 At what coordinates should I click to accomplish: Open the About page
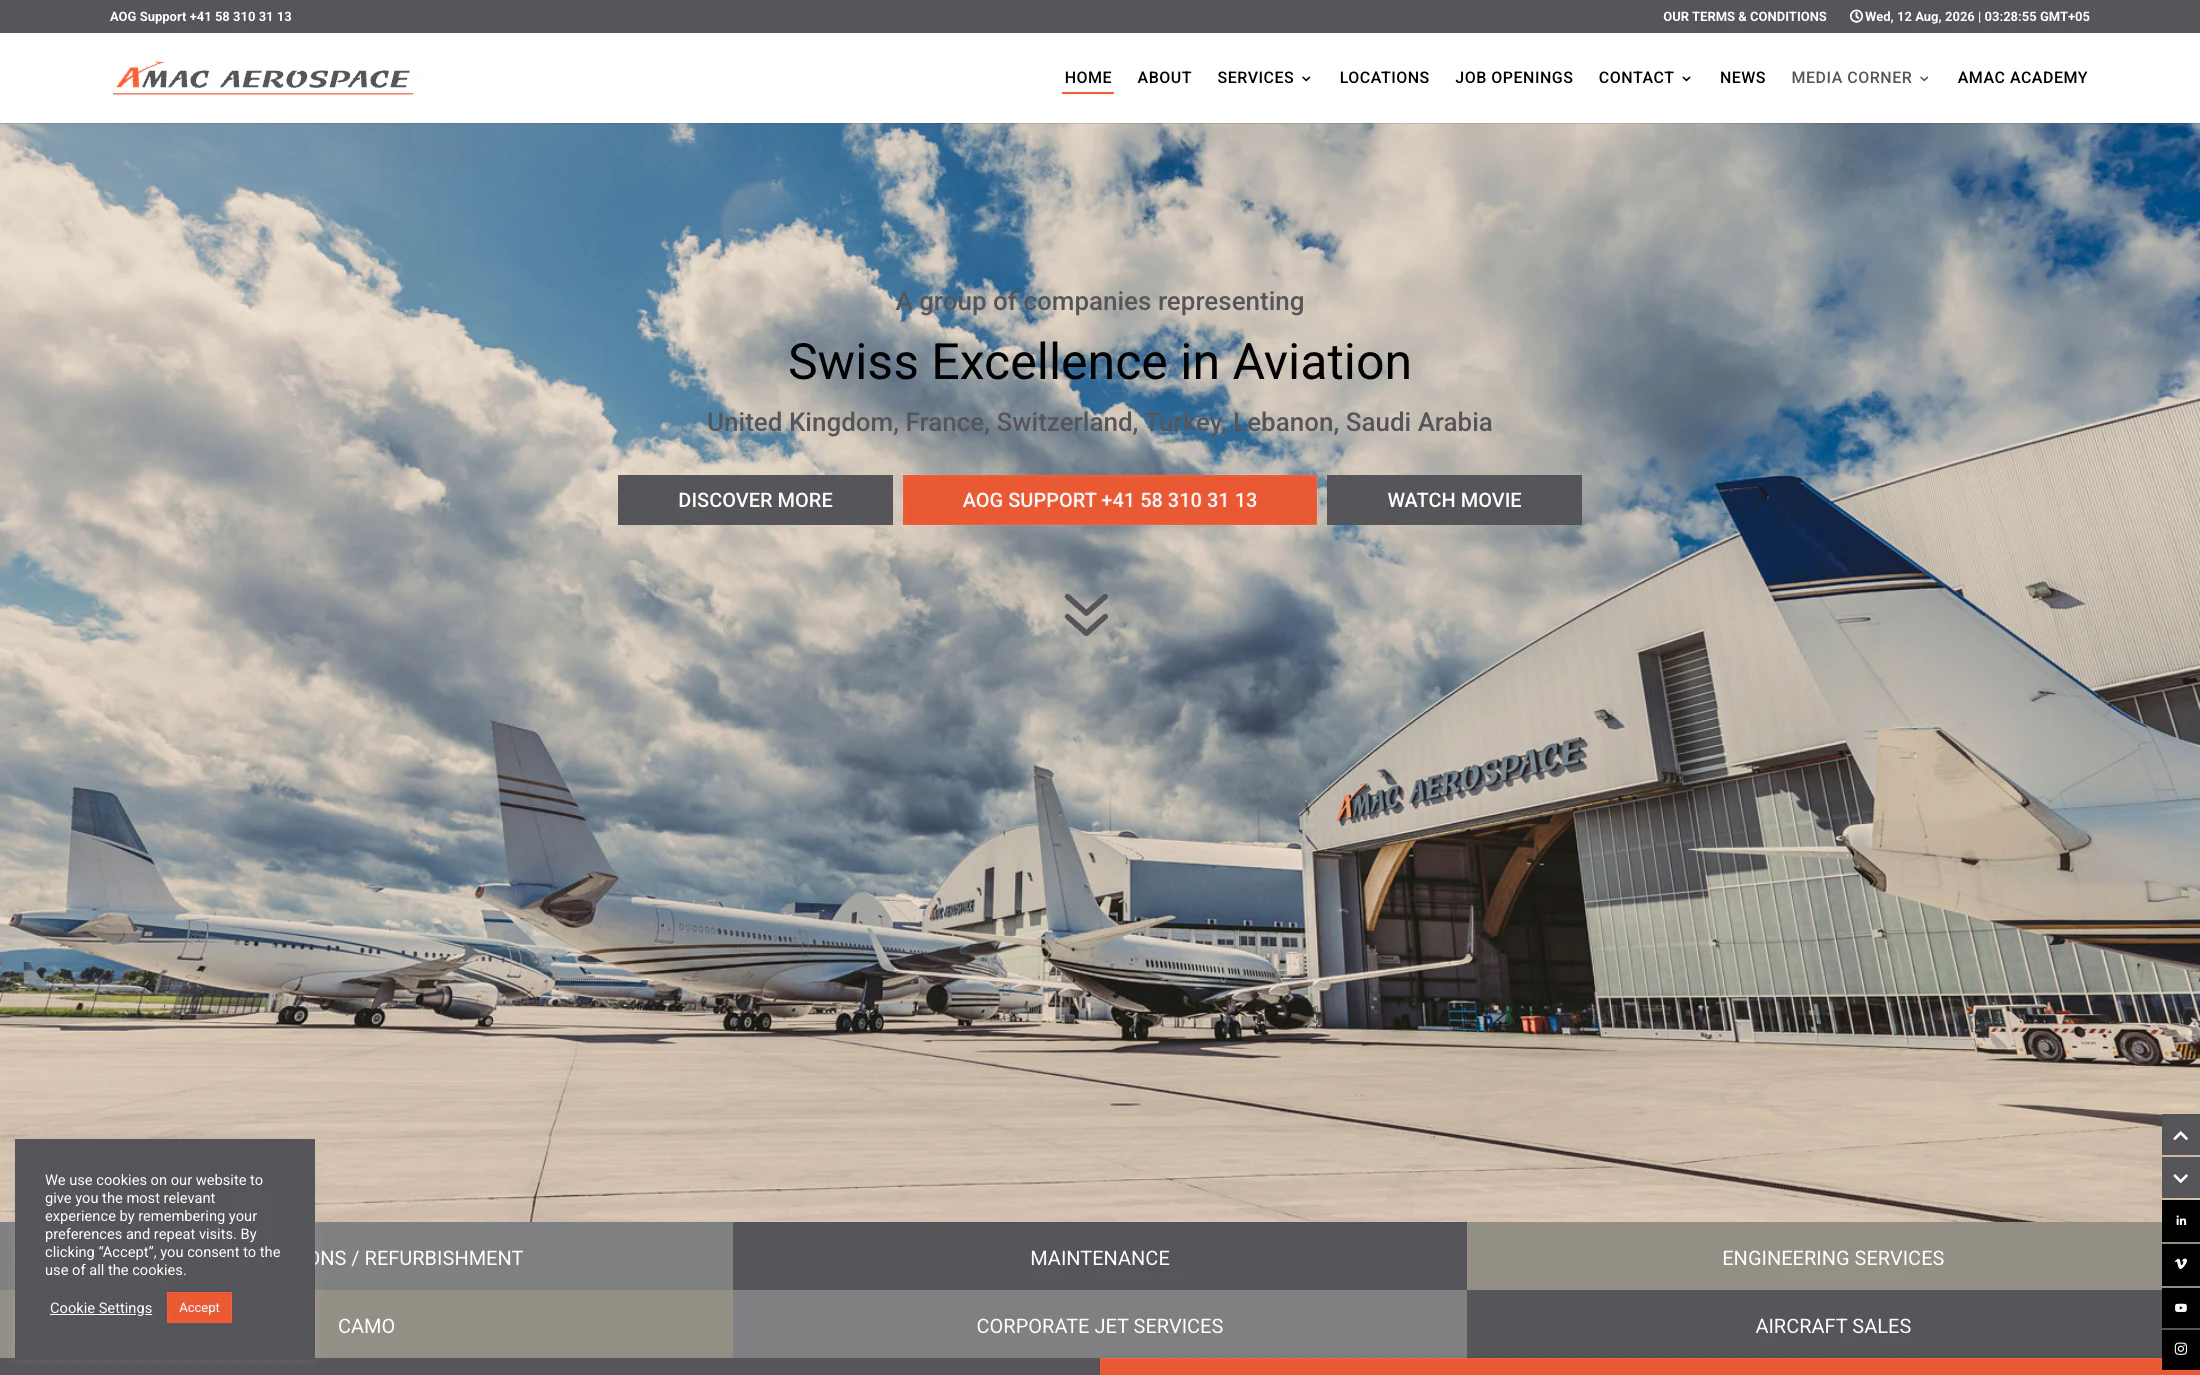pyautogui.click(x=1164, y=78)
